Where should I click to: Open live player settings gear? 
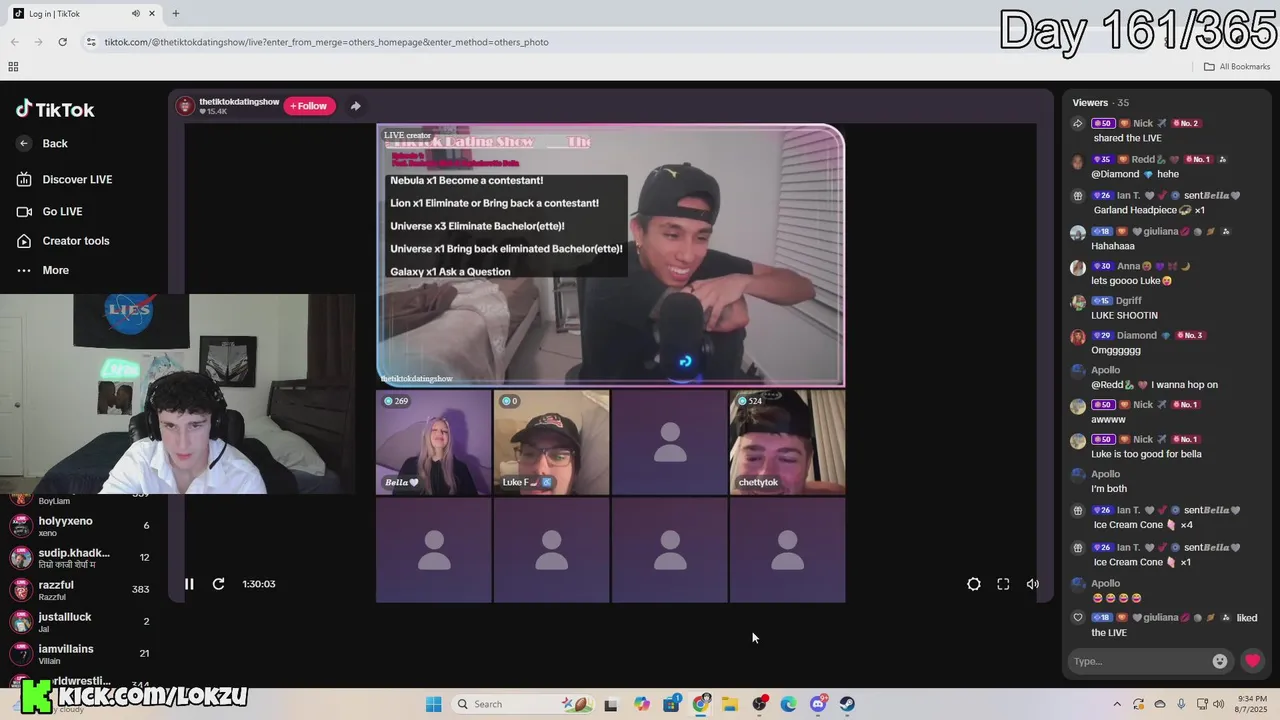click(974, 584)
